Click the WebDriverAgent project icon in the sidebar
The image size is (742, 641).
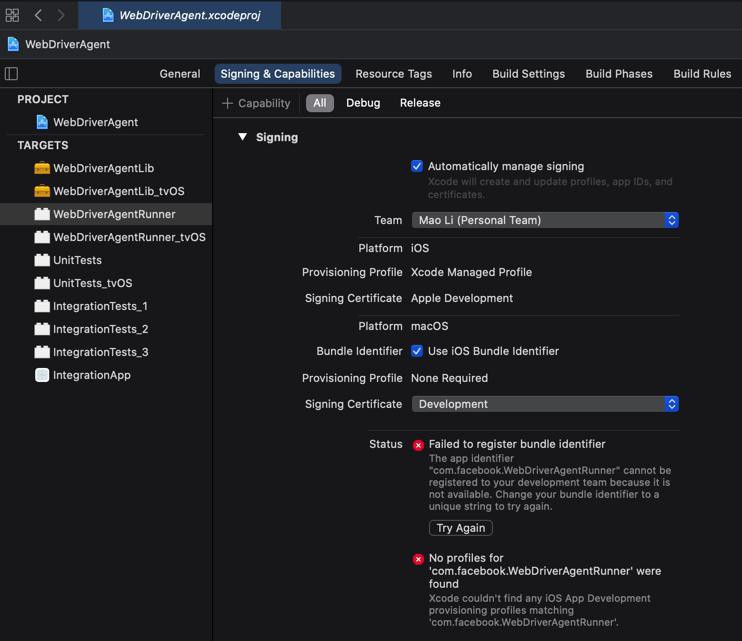(42, 122)
